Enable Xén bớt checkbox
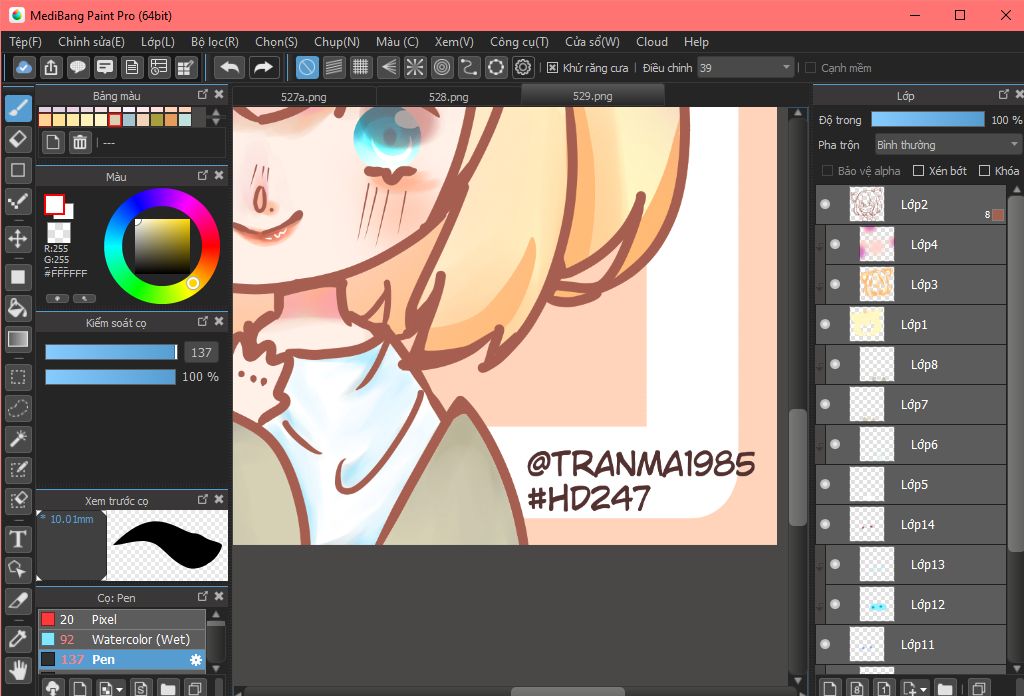The width and height of the screenshot is (1024, 696). pos(918,170)
